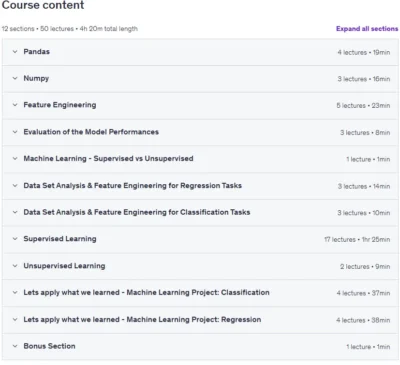Click chevron for Machine Learning Project: Classification
This screenshot has height=365, width=400.
coord(15,293)
